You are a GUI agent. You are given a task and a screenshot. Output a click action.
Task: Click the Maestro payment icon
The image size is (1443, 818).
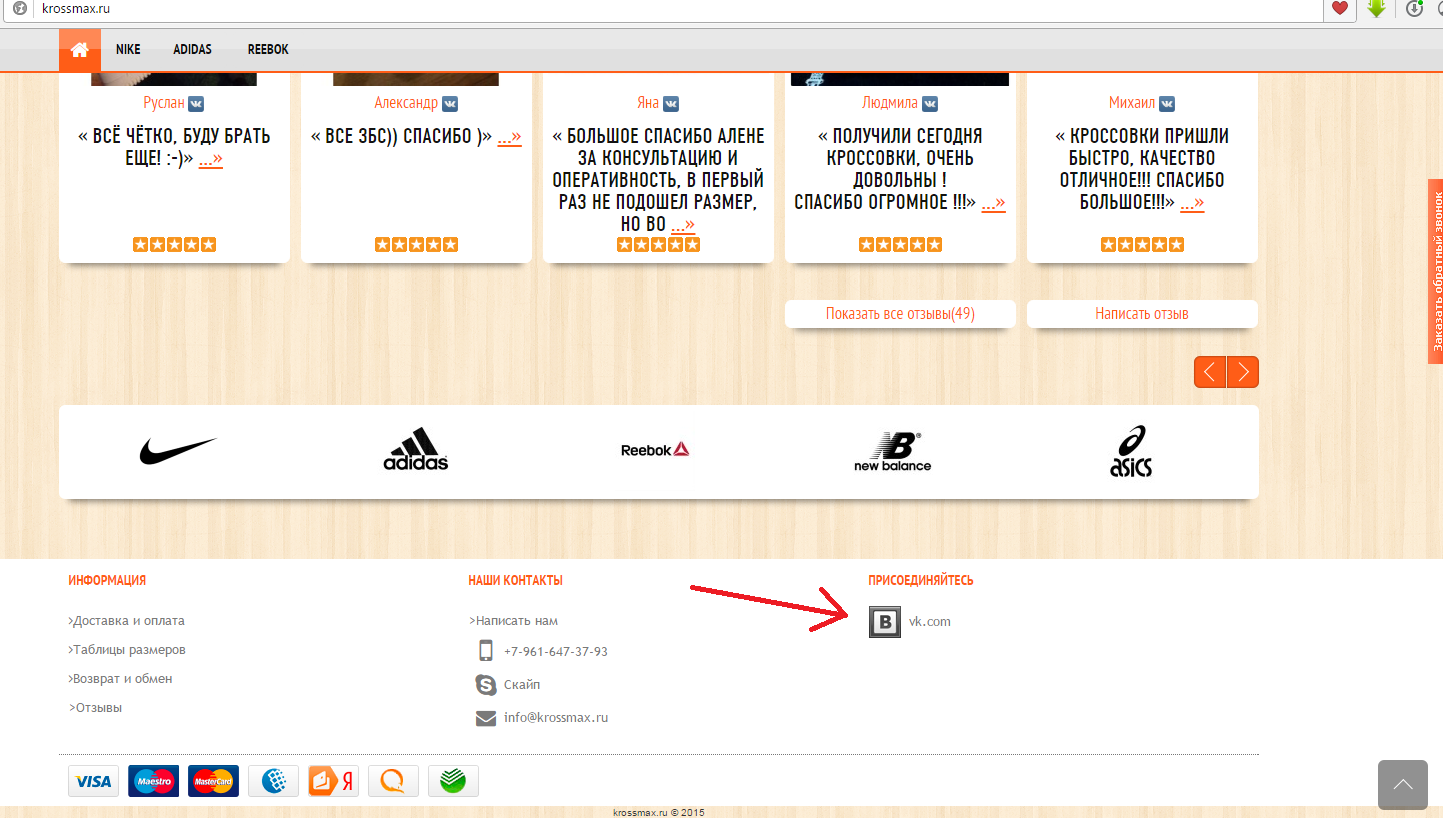(x=153, y=781)
